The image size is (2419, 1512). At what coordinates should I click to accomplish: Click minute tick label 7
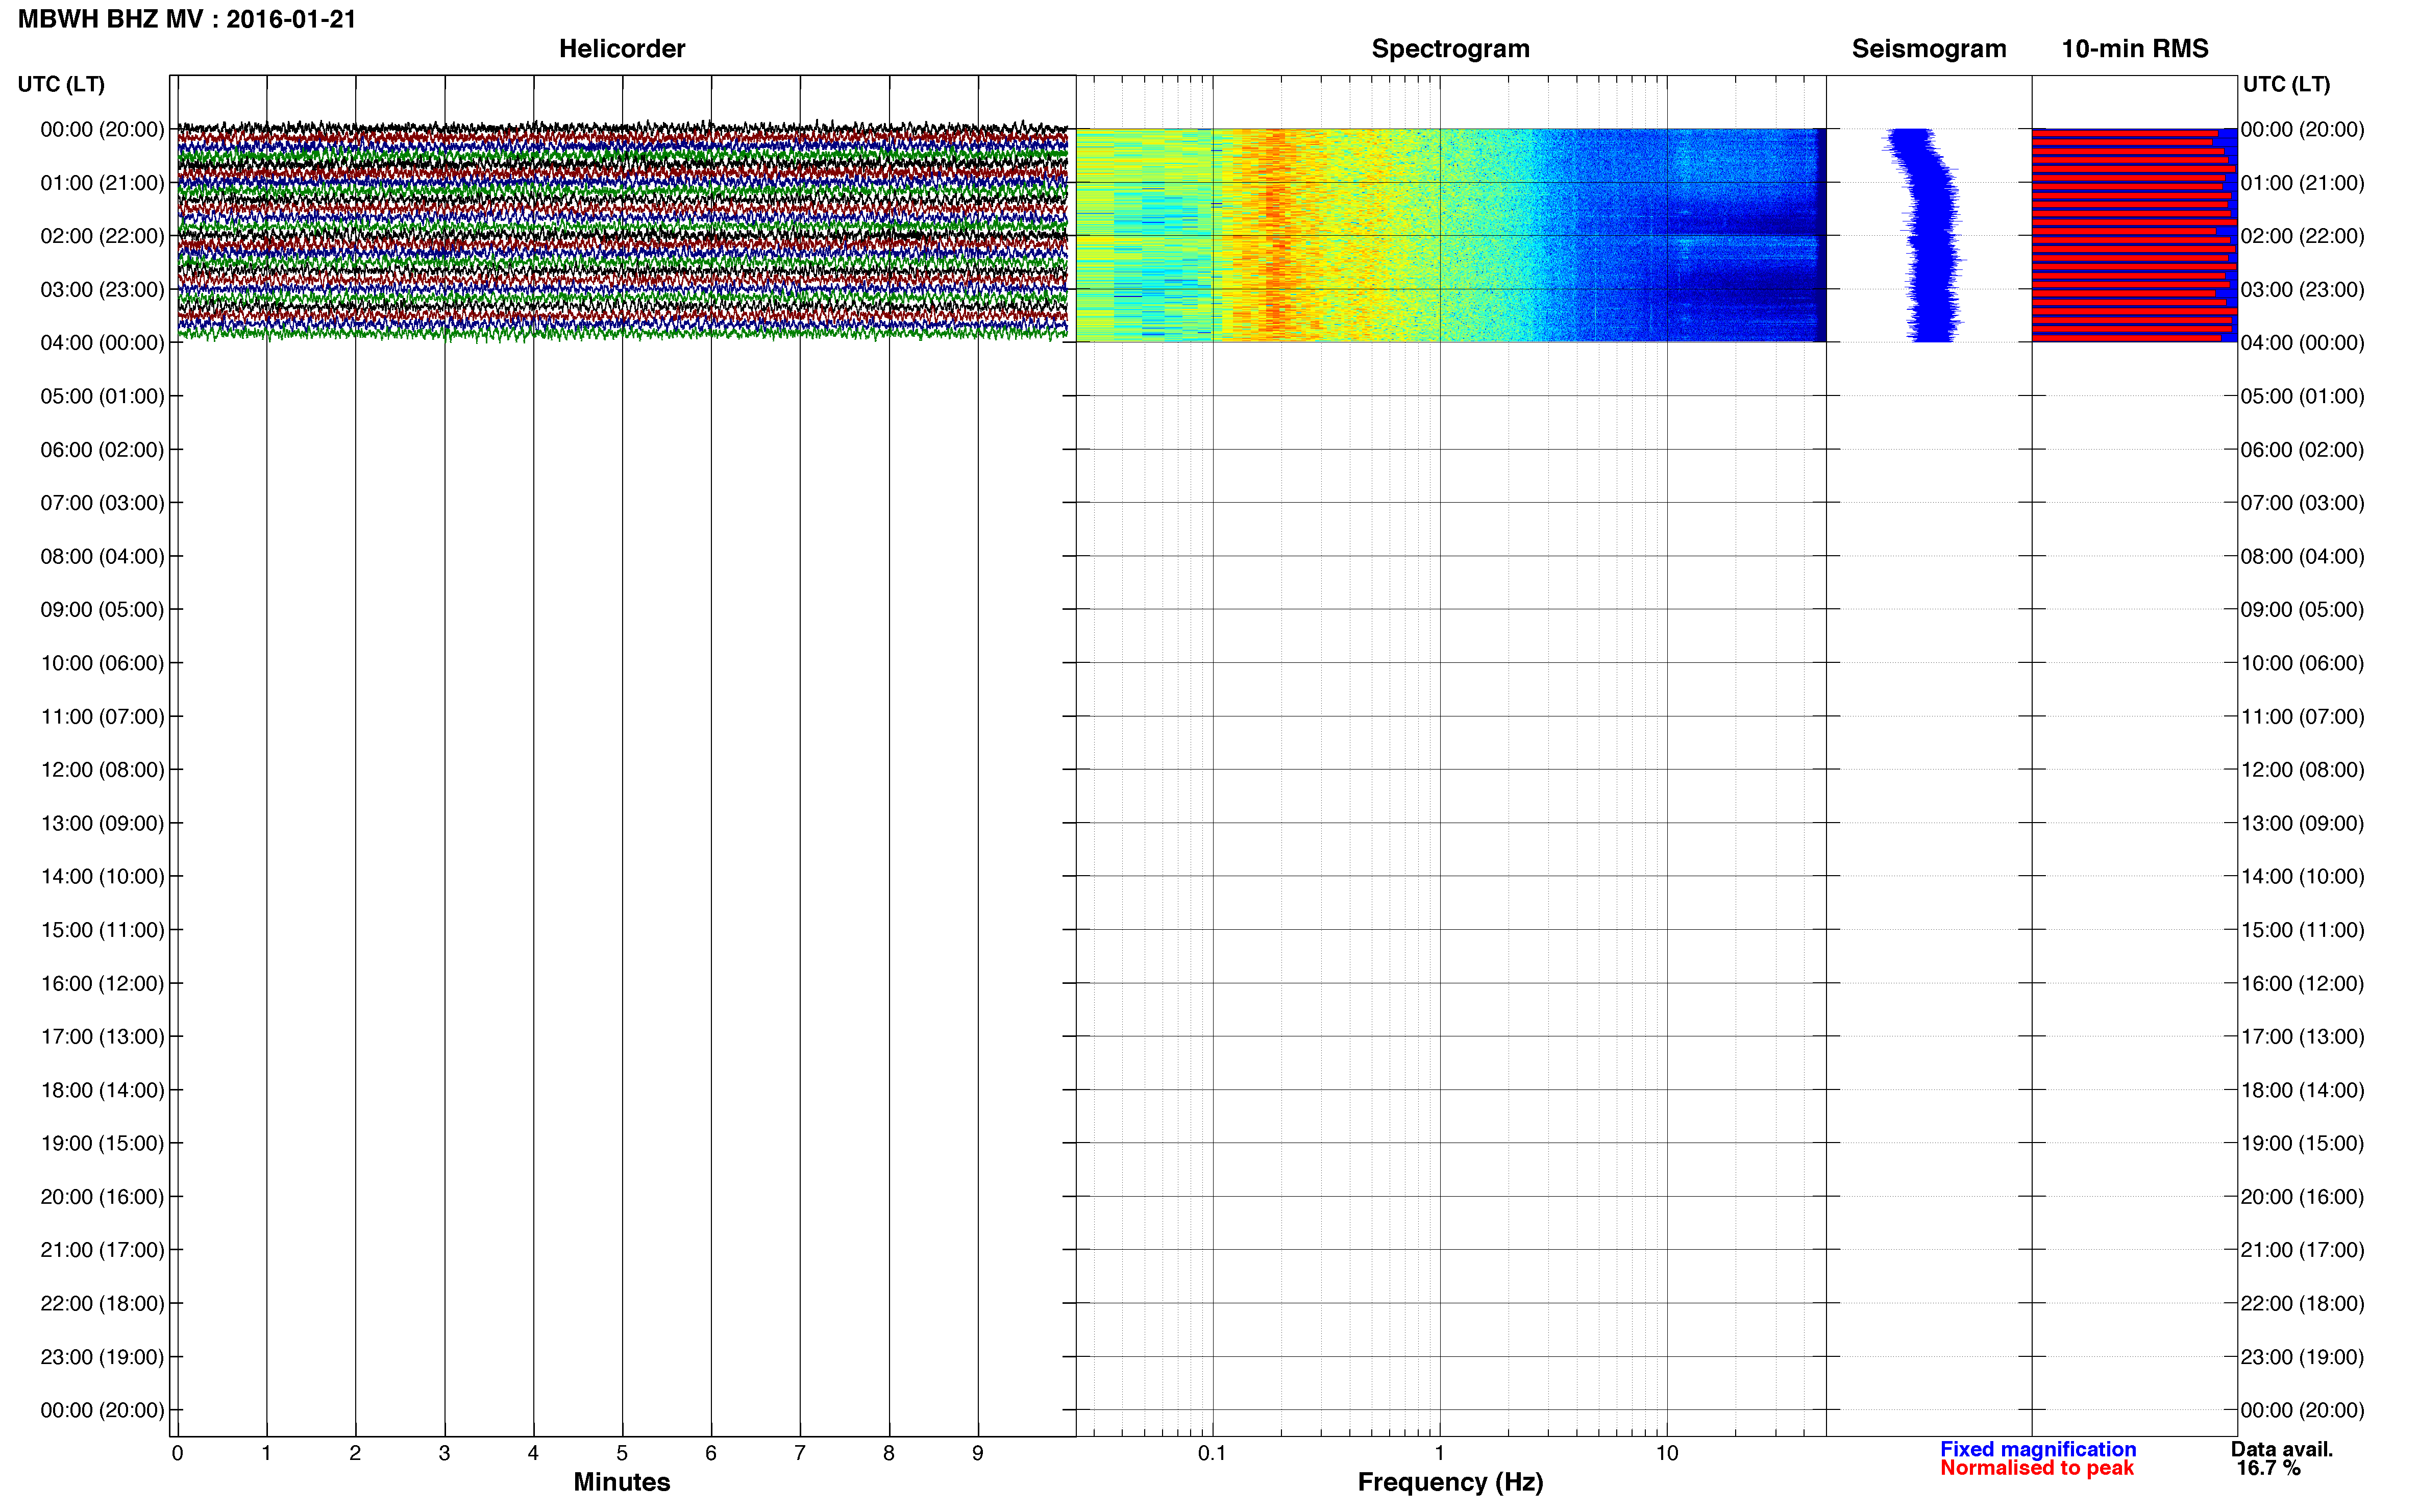800,1454
